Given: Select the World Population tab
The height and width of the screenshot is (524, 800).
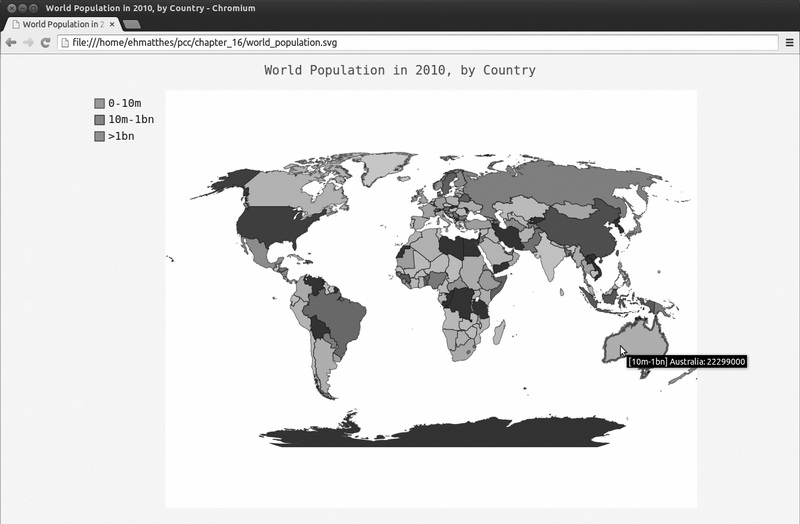Looking at the screenshot, I should pos(61,24).
